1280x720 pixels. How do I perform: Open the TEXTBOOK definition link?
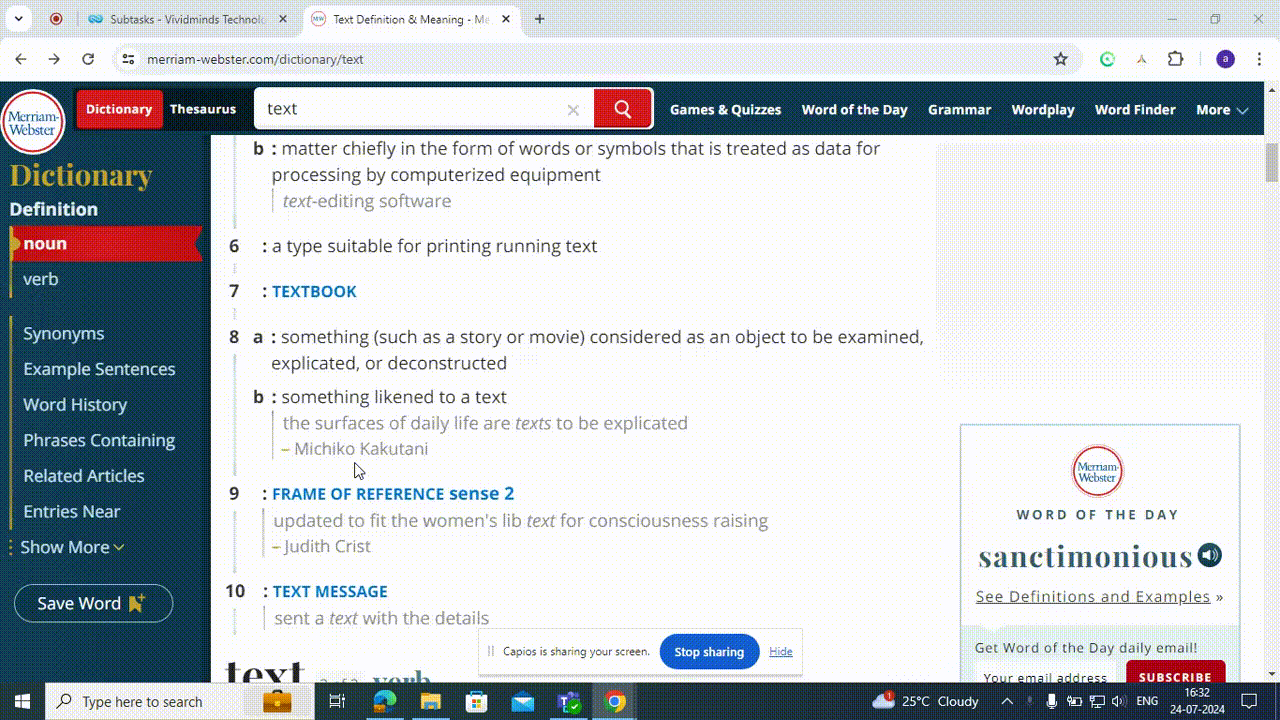[x=314, y=291]
